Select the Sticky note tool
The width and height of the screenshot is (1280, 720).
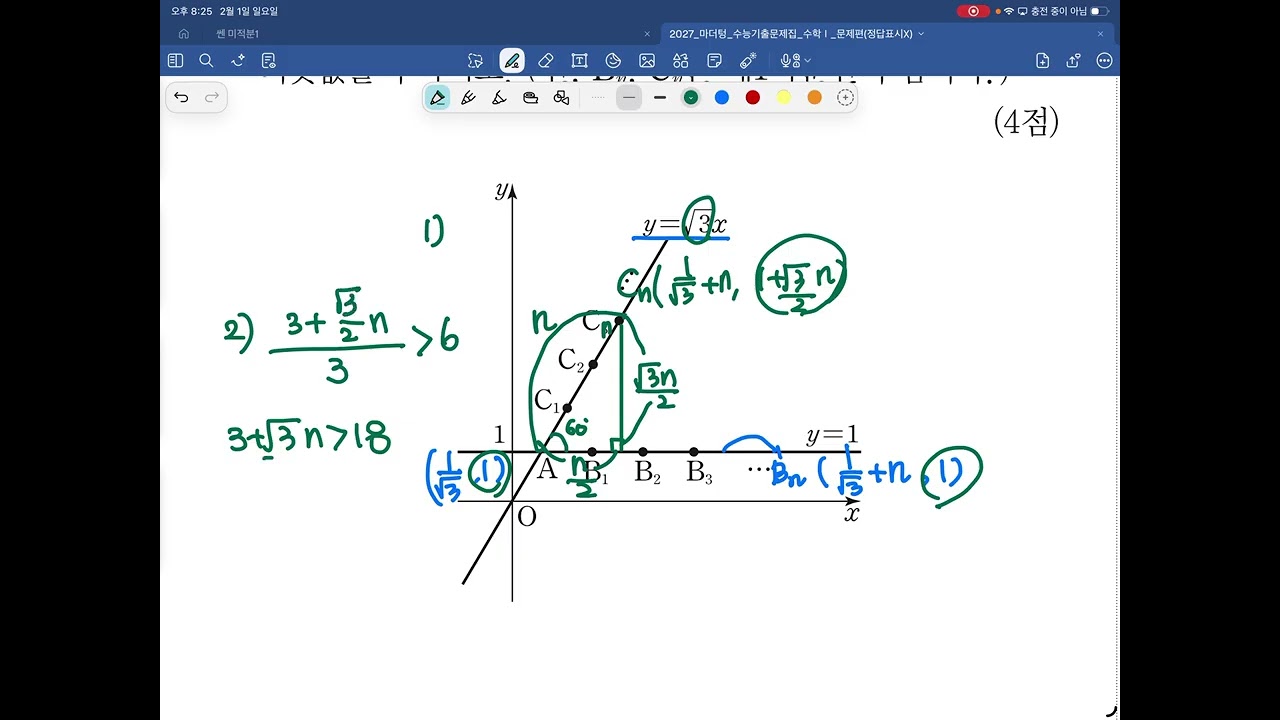click(x=714, y=60)
